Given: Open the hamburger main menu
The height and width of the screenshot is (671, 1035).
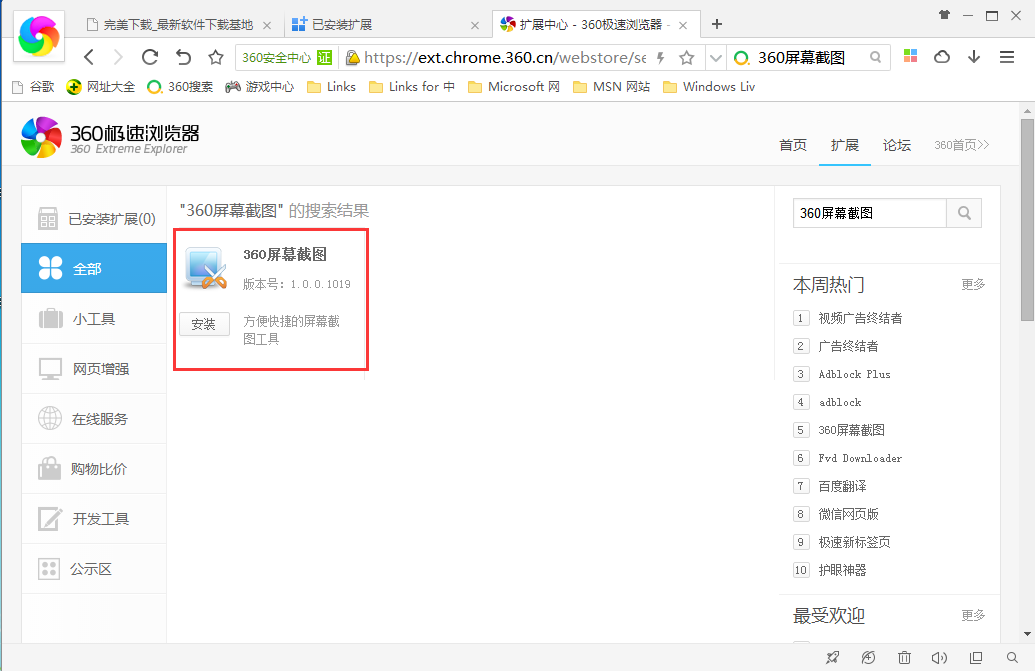Looking at the screenshot, I should click(1007, 57).
